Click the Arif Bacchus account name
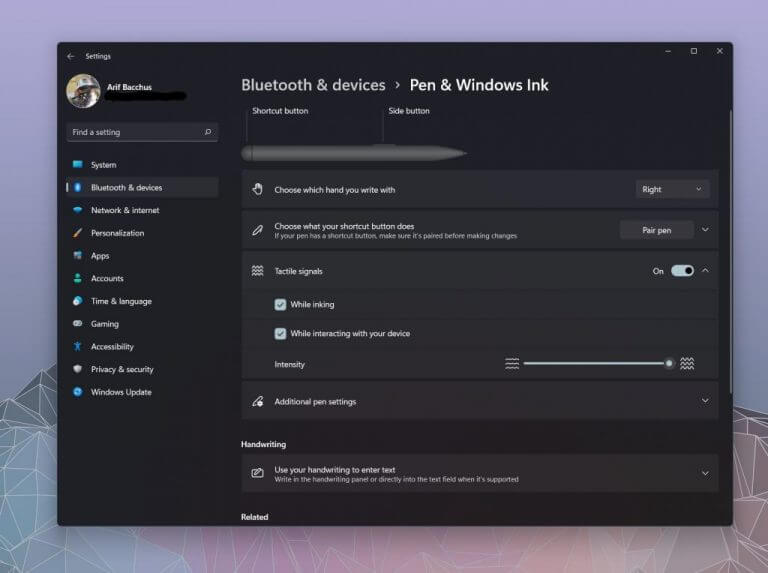Viewport: 768px width, 573px height. [129, 87]
